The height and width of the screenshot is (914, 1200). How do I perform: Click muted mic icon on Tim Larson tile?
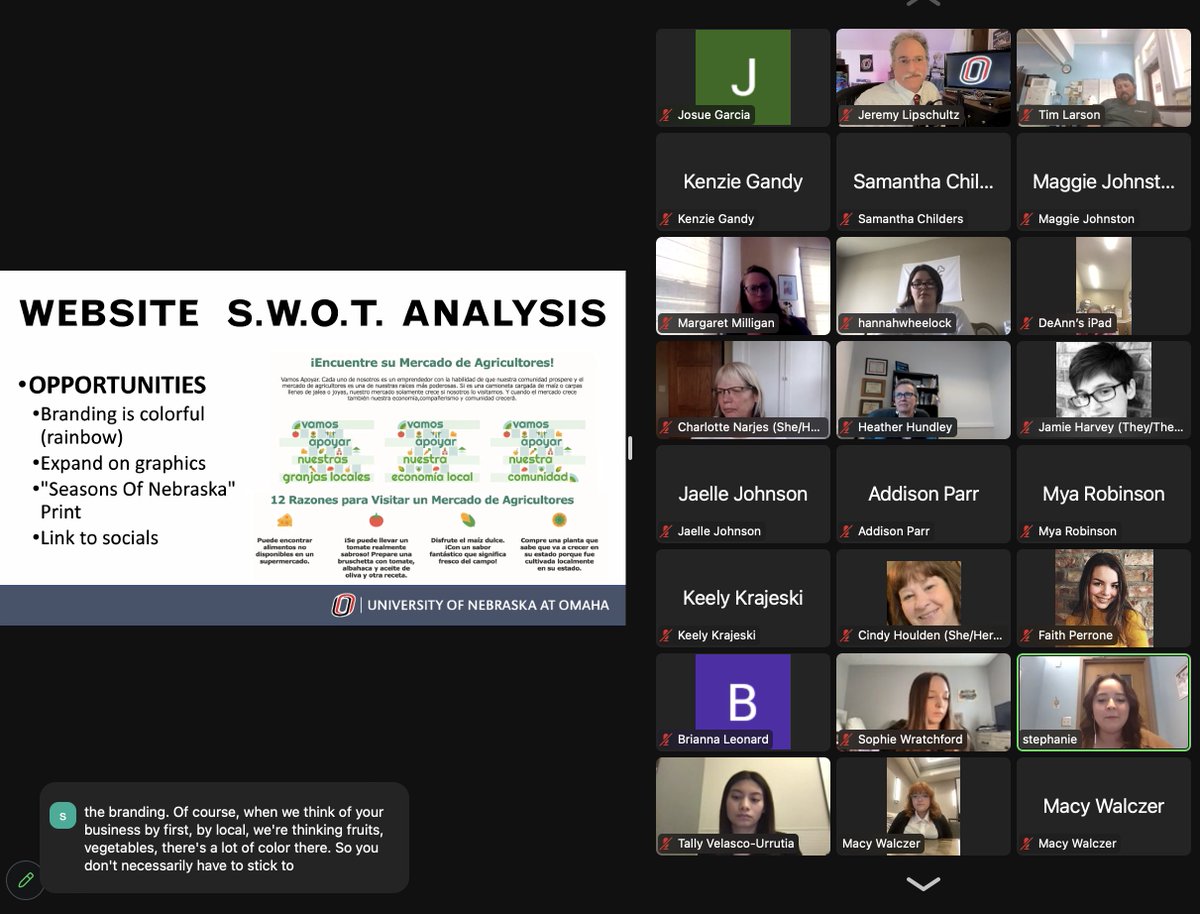pos(1027,115)
